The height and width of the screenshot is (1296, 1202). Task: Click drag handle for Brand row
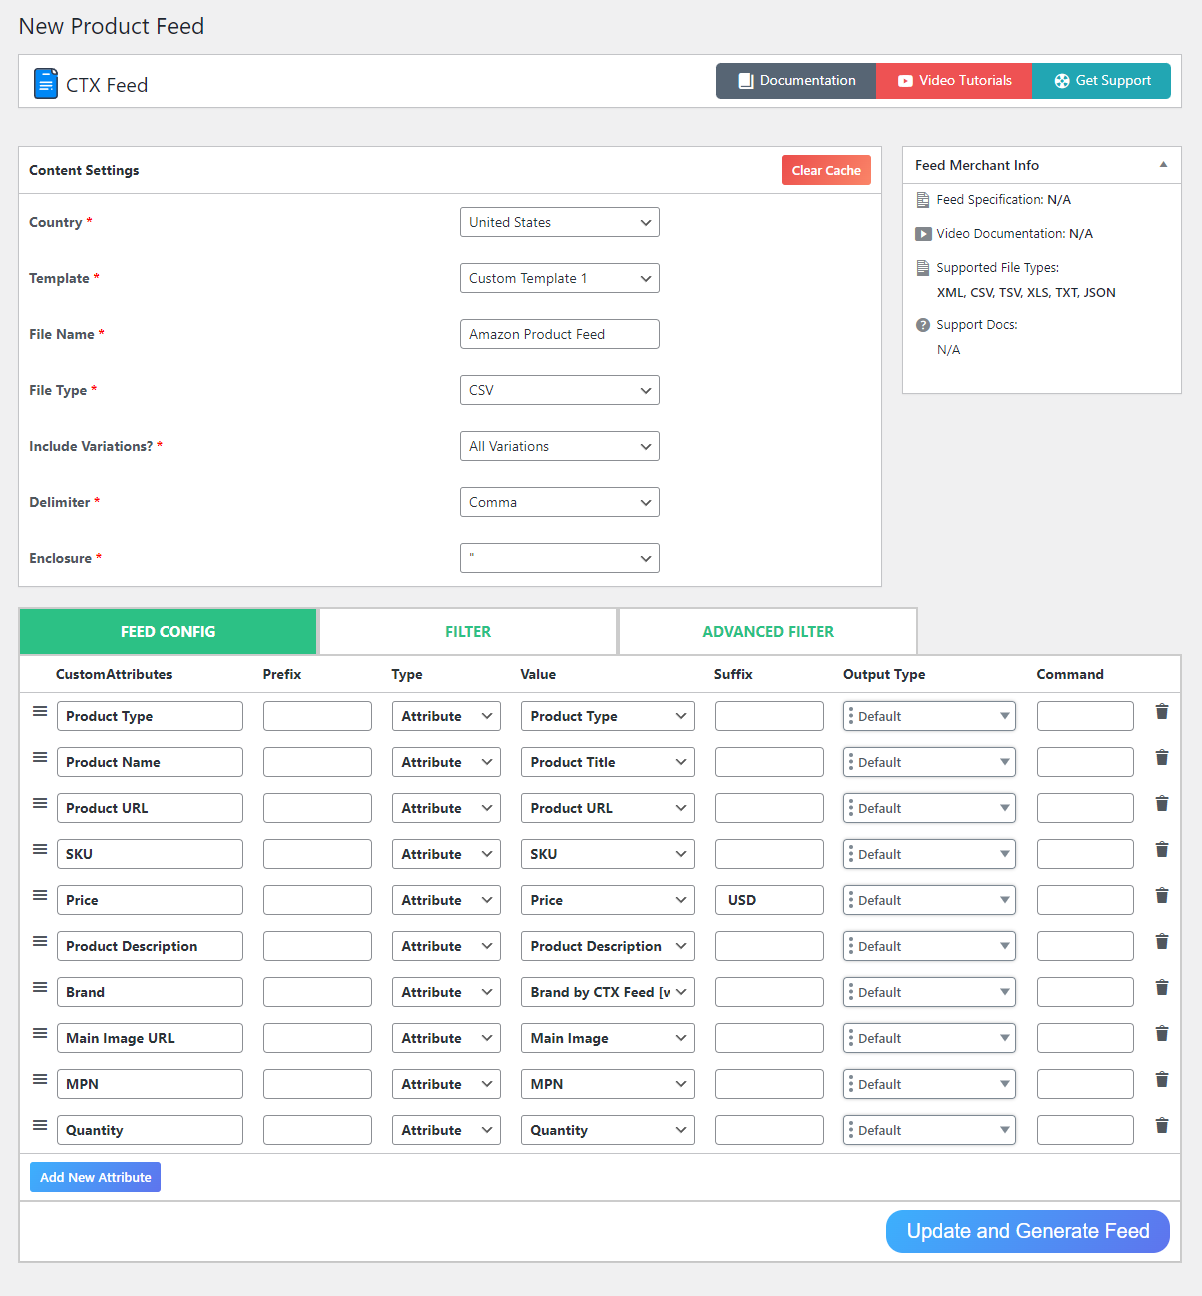(x=40, y=987)
